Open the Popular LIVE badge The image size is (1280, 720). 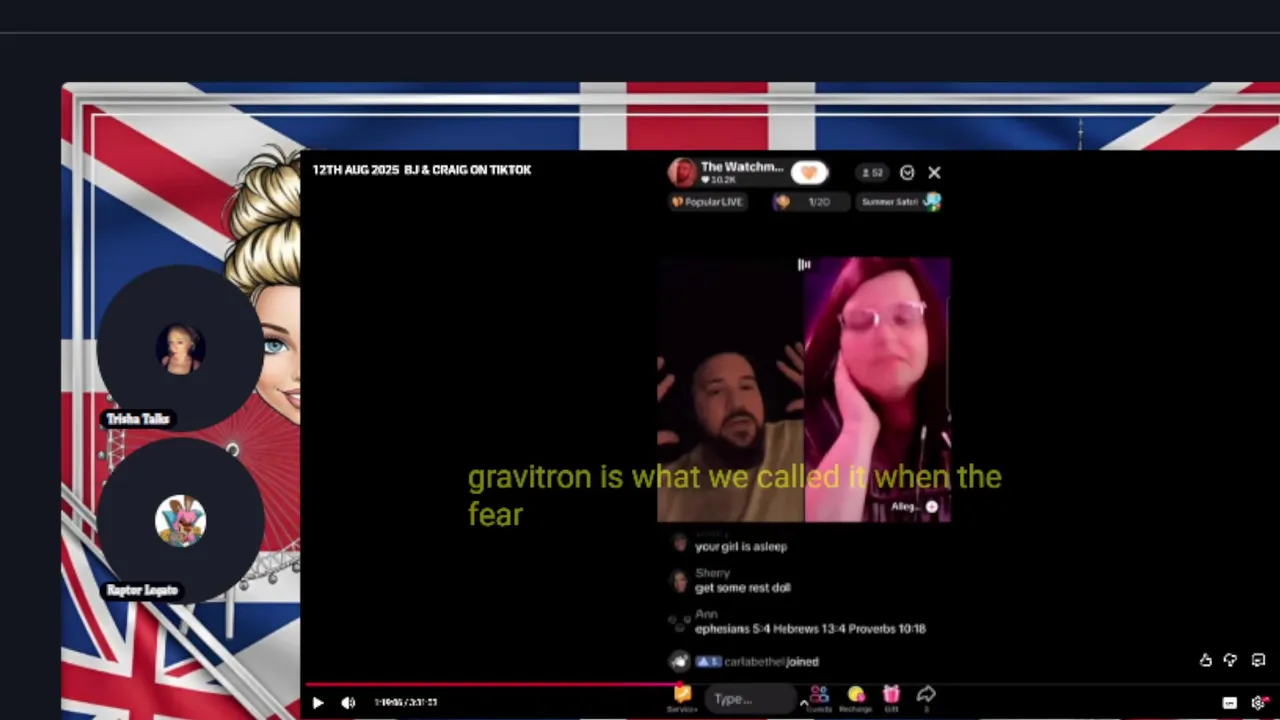point(707,202)
